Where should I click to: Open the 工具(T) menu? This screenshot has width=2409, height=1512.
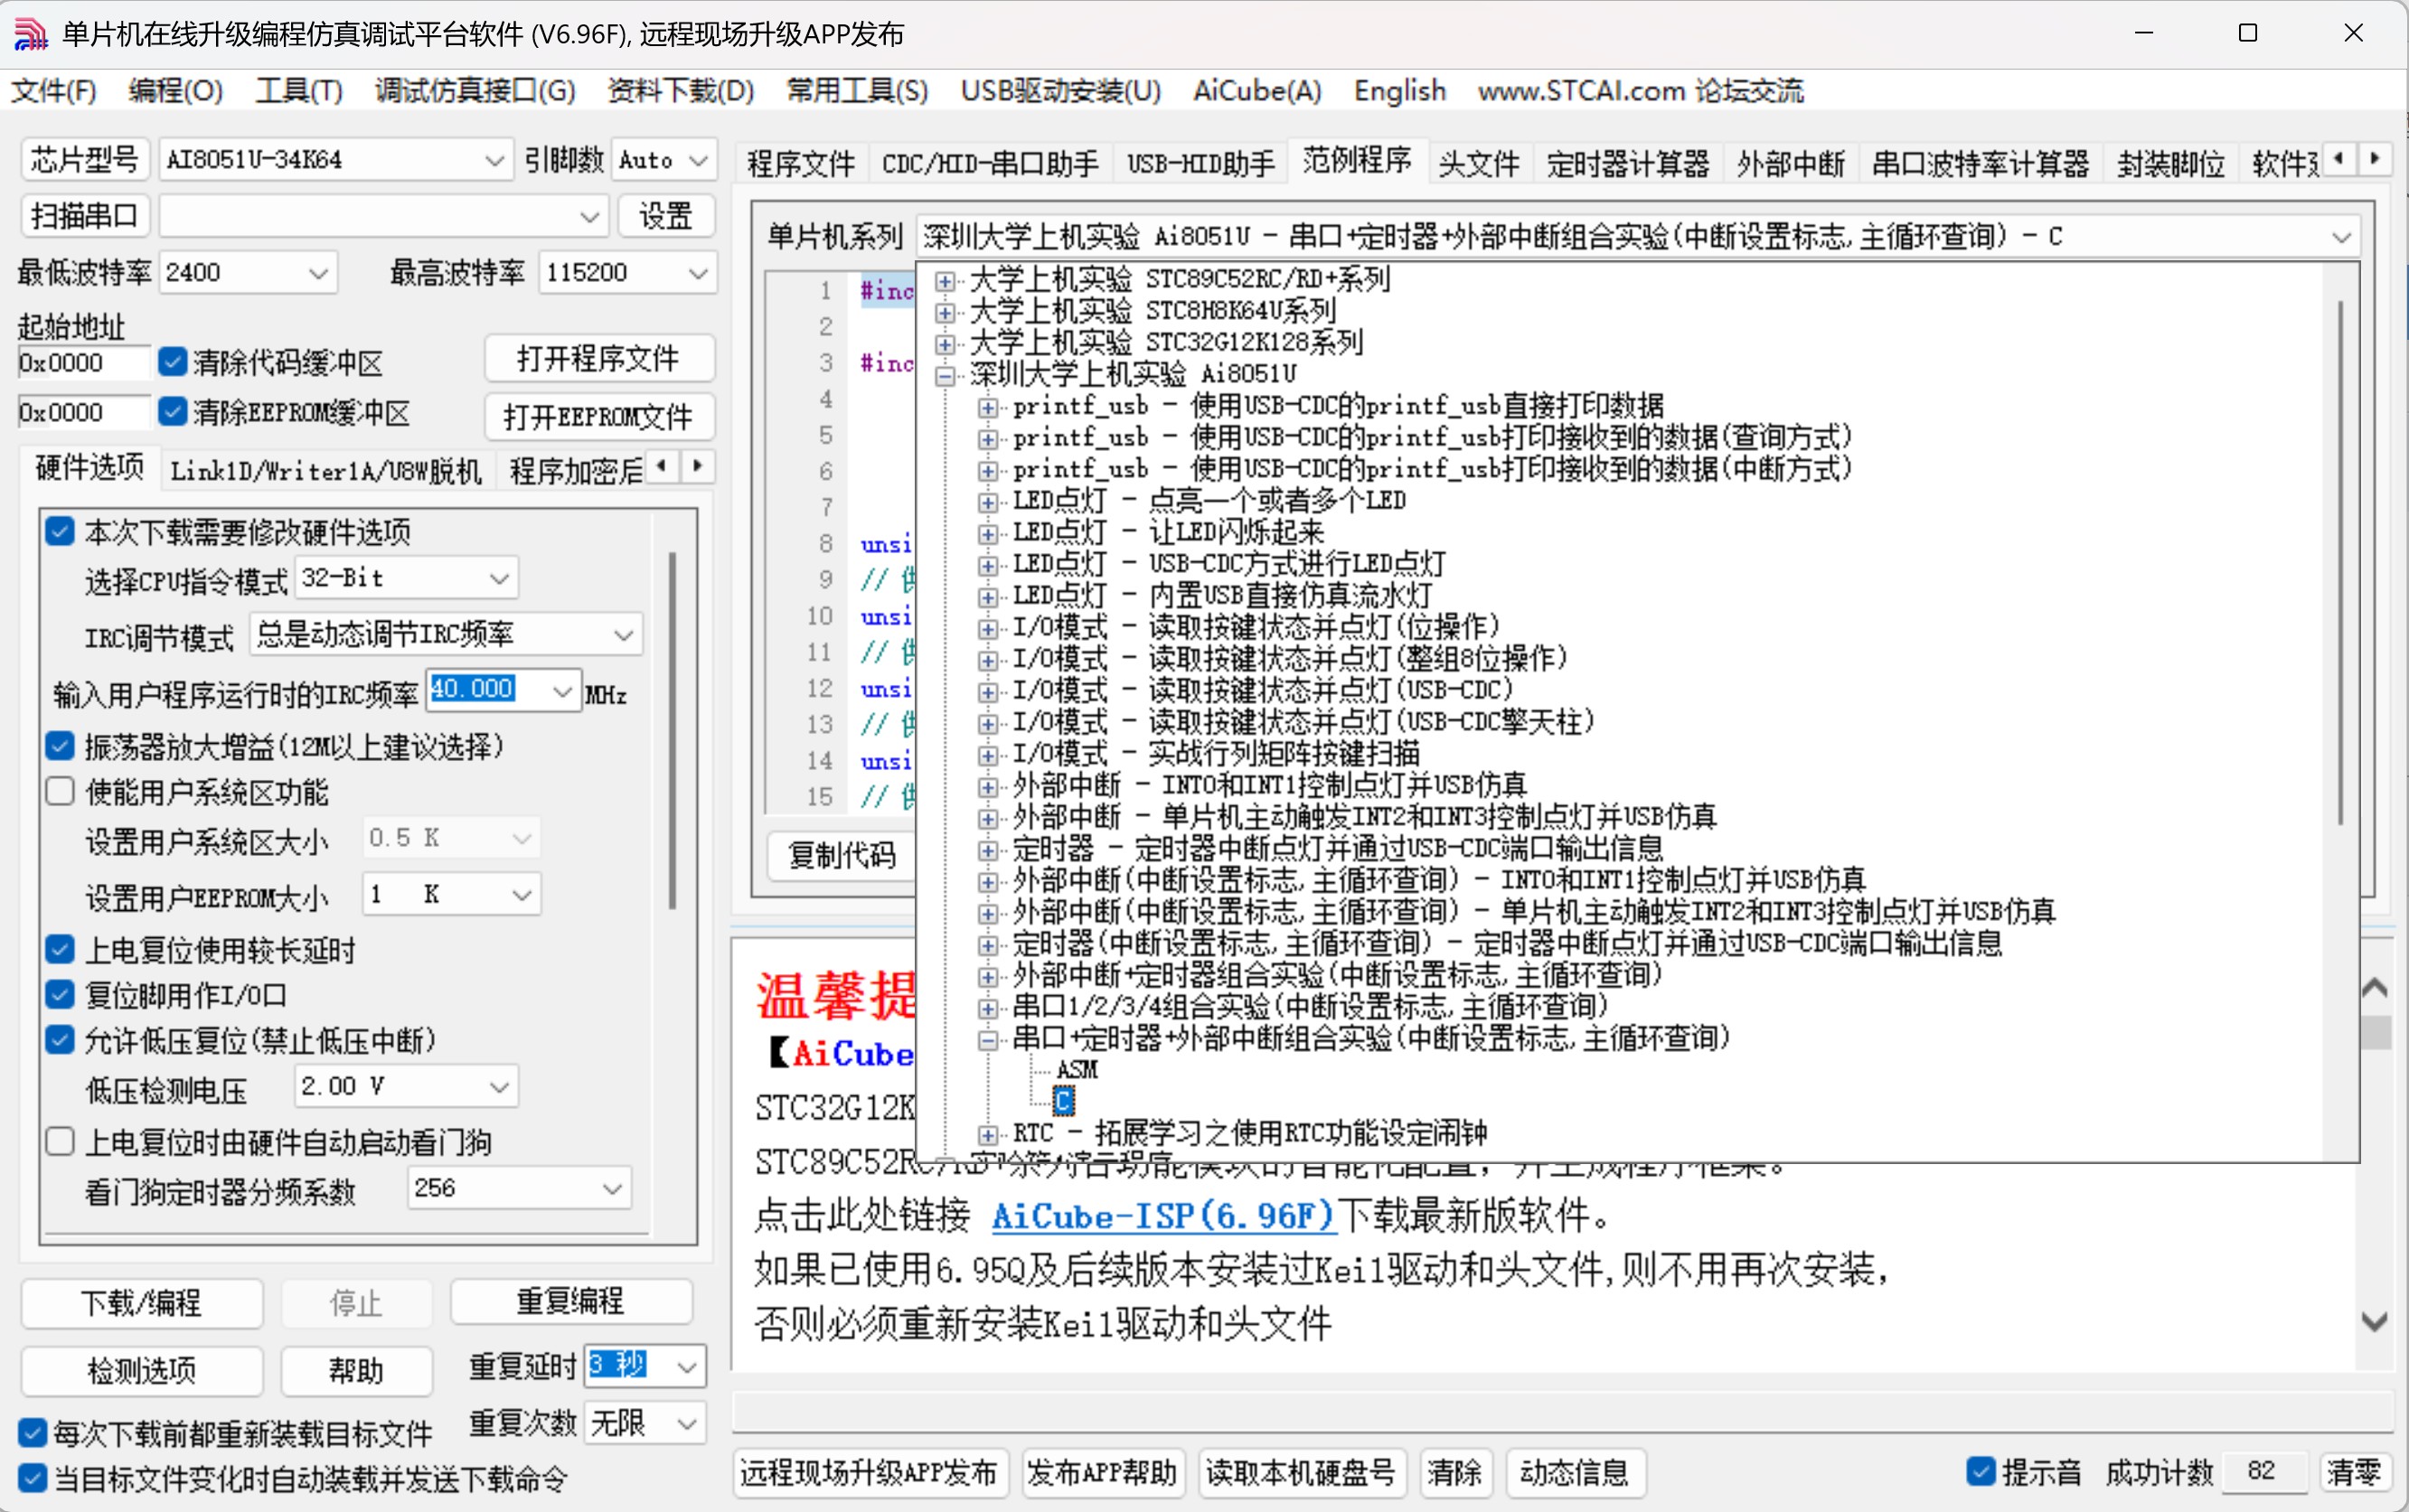pyautogui.click(x=298, y=91)
